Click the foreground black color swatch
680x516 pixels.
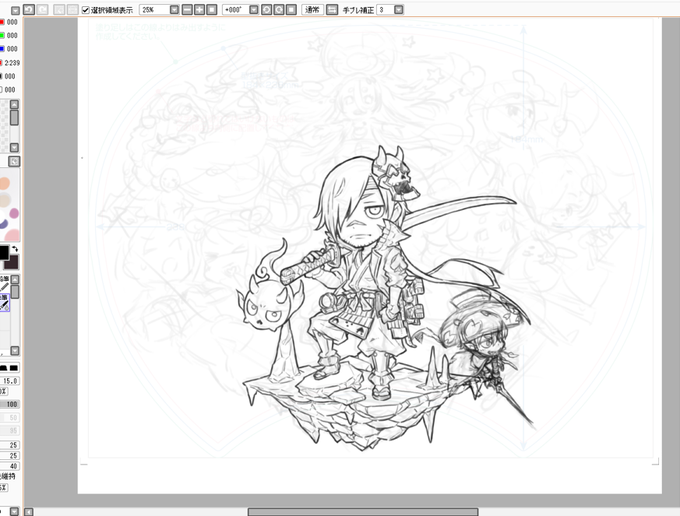pos(3,252)
